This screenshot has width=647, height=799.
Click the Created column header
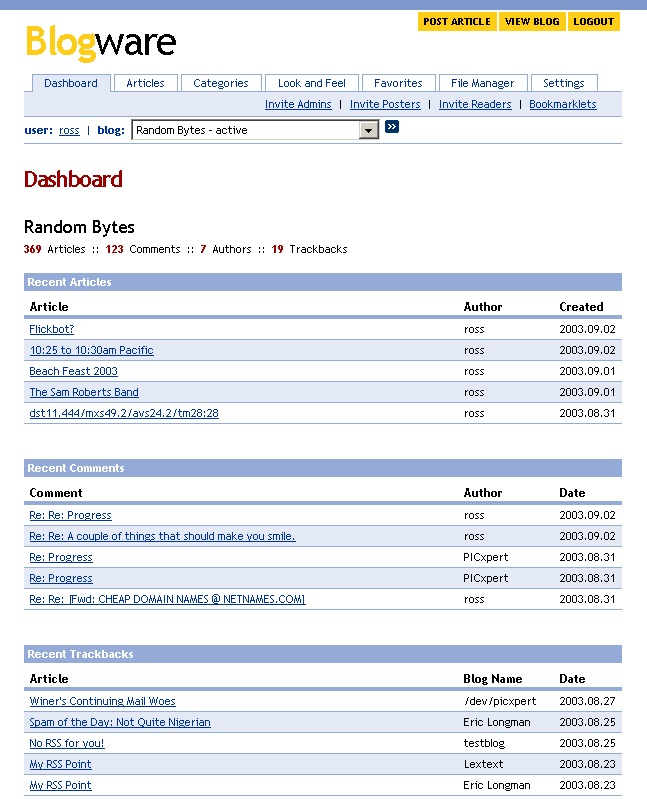[581, 307]
